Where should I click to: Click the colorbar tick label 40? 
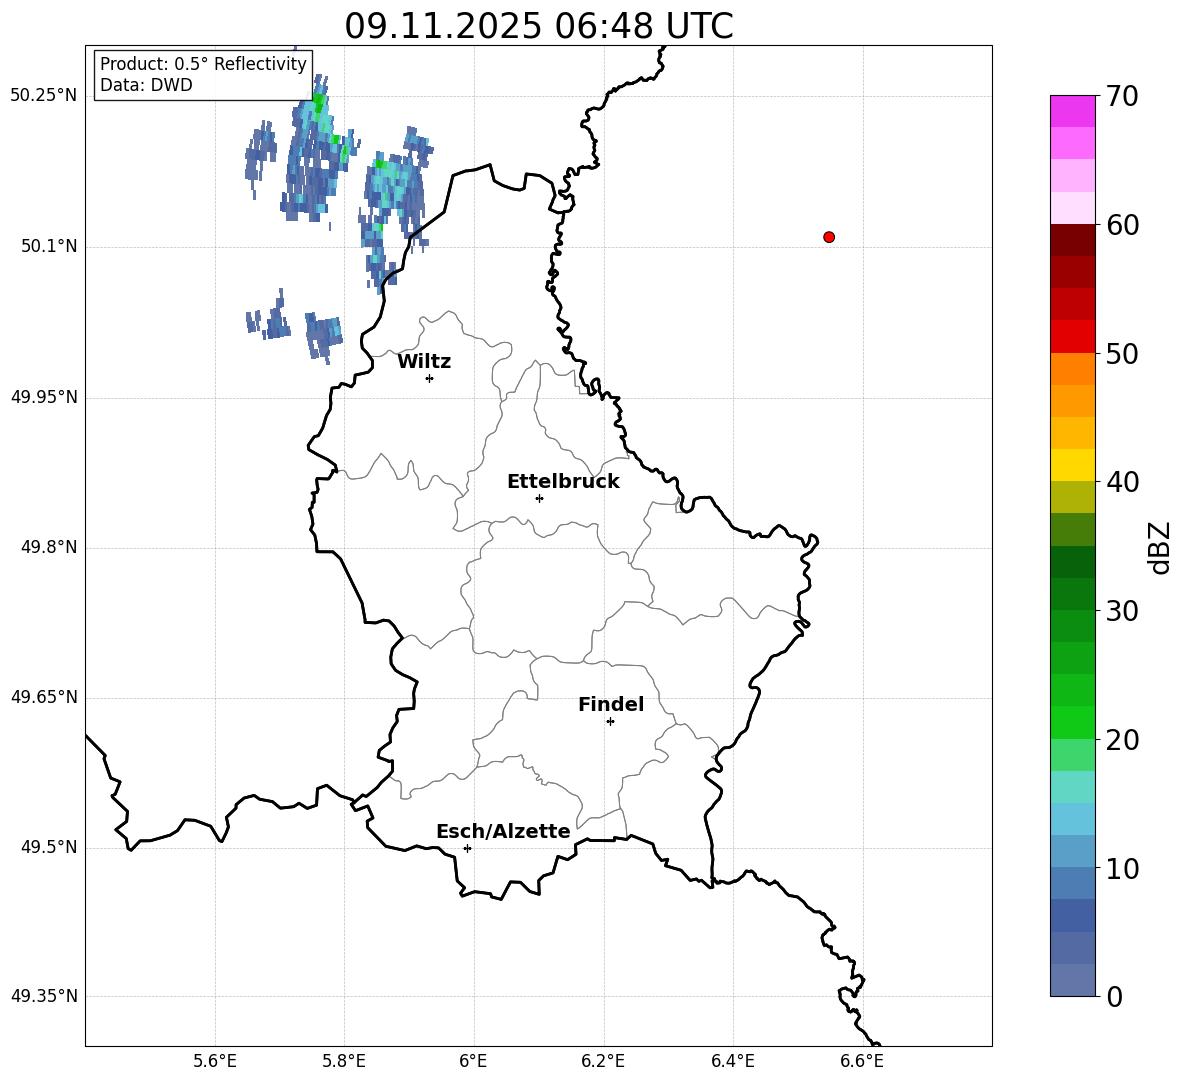pos(1122,482)
